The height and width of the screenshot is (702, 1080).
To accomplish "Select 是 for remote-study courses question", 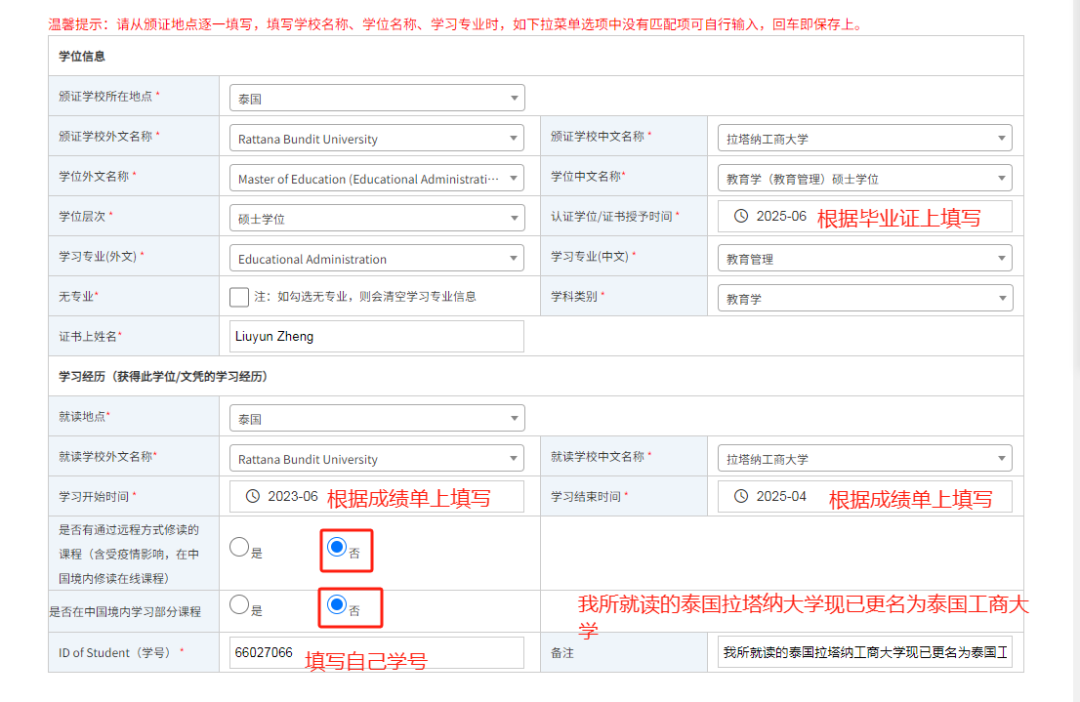I will (239, 547).
